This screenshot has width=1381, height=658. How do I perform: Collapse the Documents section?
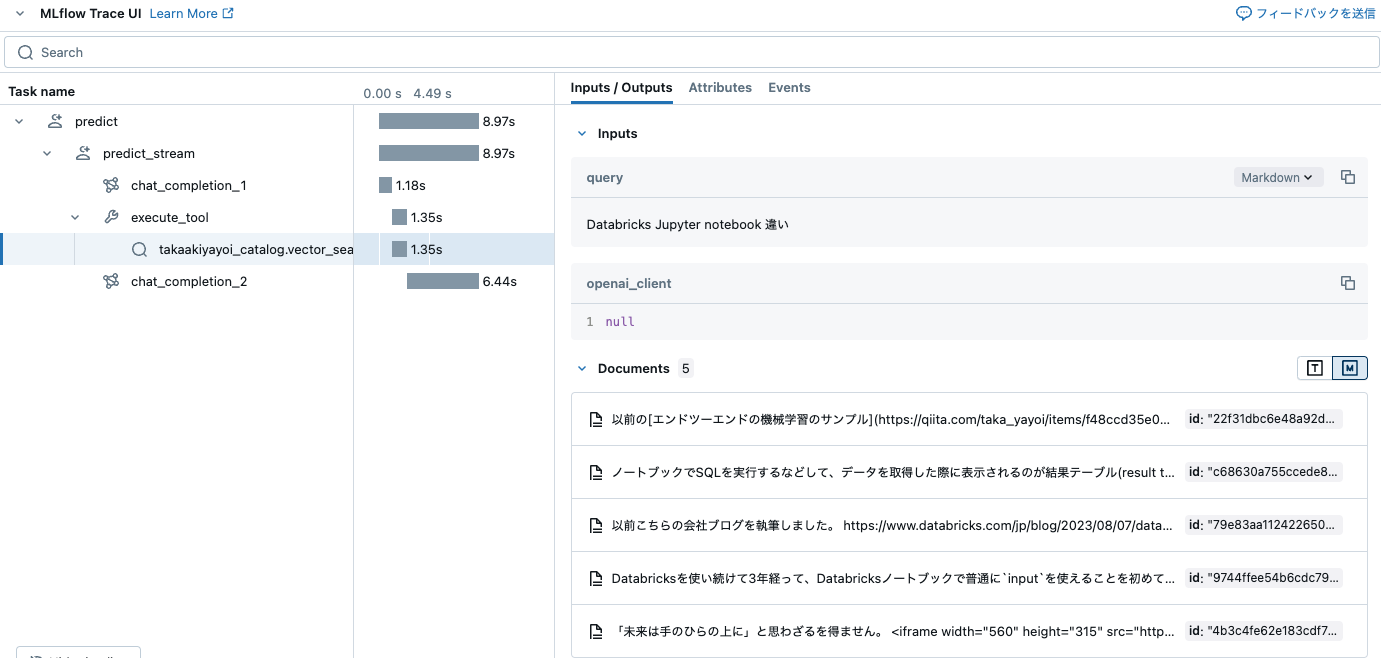tap(582, 368)
